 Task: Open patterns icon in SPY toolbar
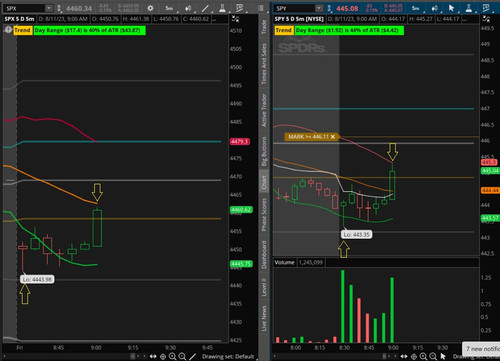[486, 8]
